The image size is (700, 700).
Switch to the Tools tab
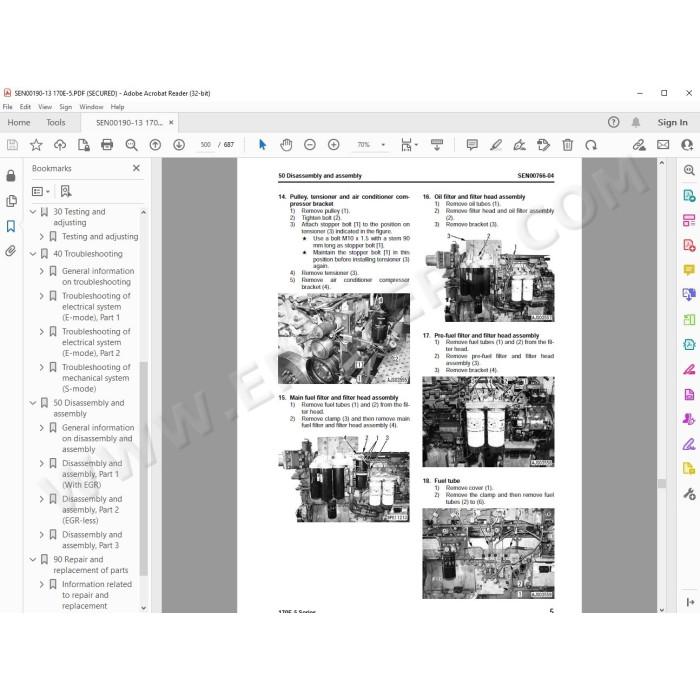pos(56,122)
